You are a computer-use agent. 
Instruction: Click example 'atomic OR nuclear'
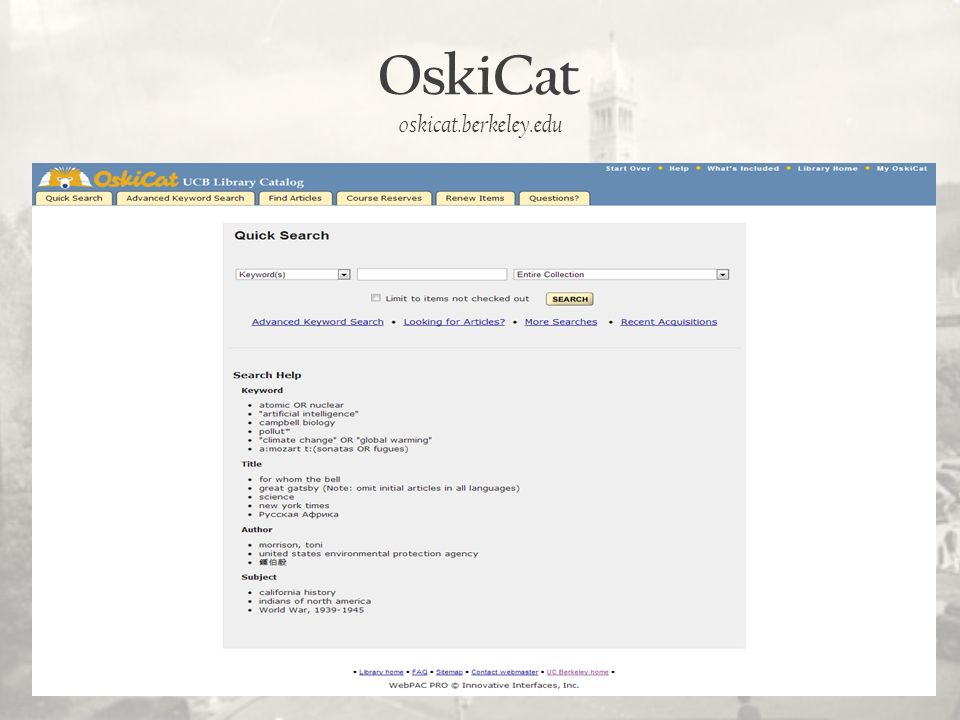pos(301,405)
